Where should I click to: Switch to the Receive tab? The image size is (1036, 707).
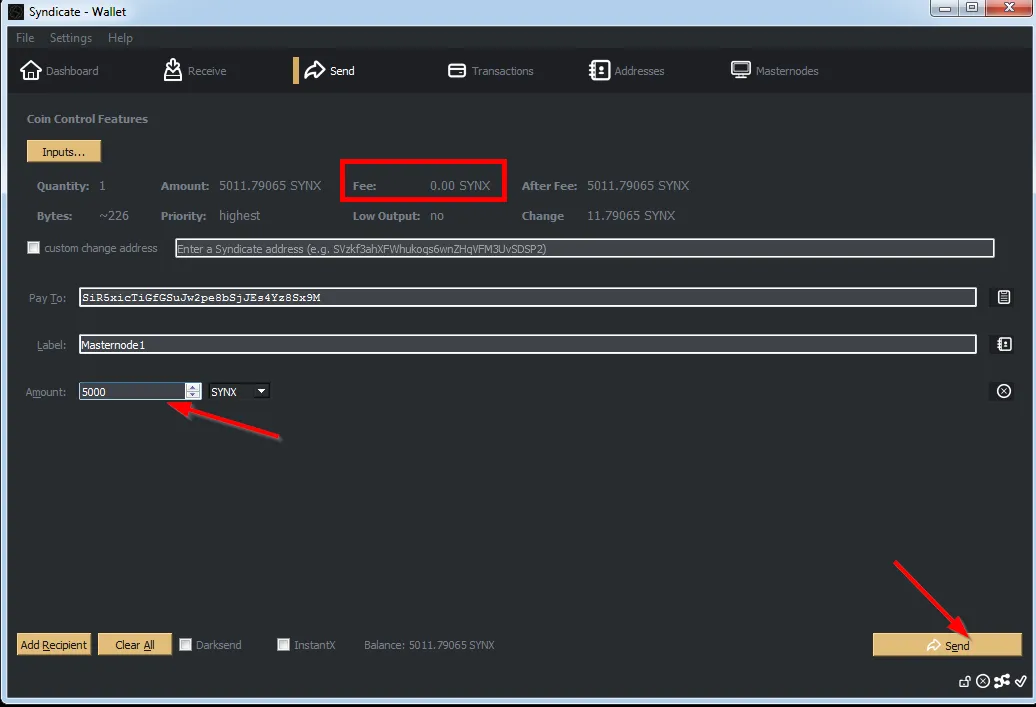[x=195, y=71]
